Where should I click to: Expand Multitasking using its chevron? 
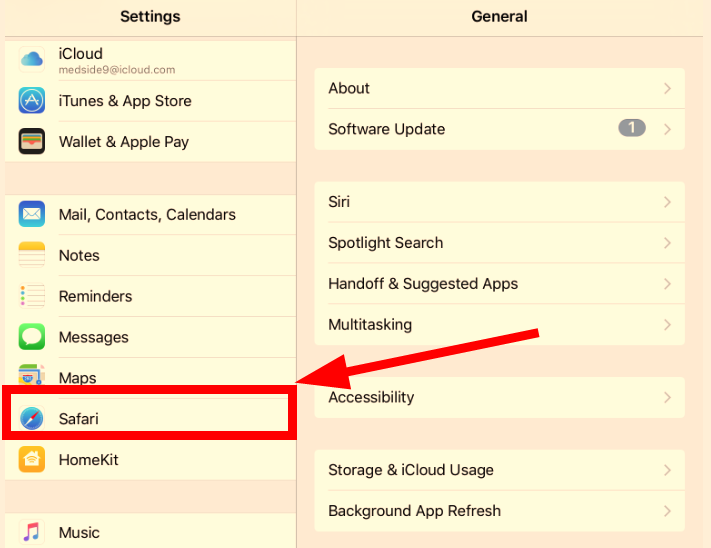(667, 325)
